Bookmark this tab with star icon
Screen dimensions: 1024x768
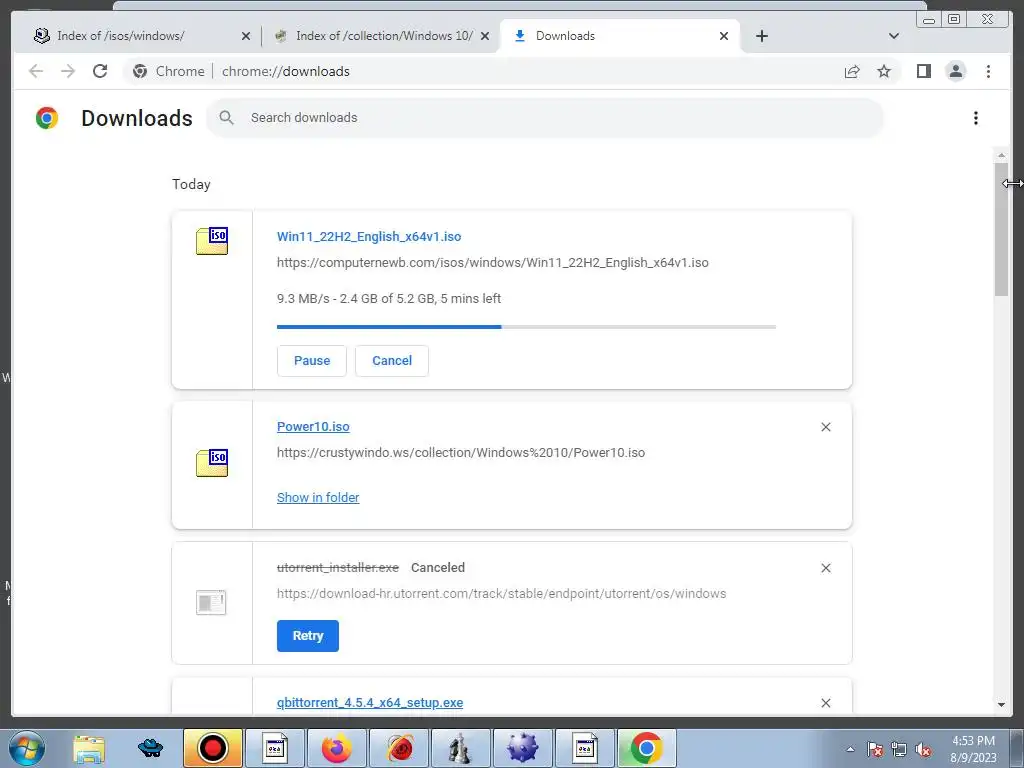(x=884, y=71)
